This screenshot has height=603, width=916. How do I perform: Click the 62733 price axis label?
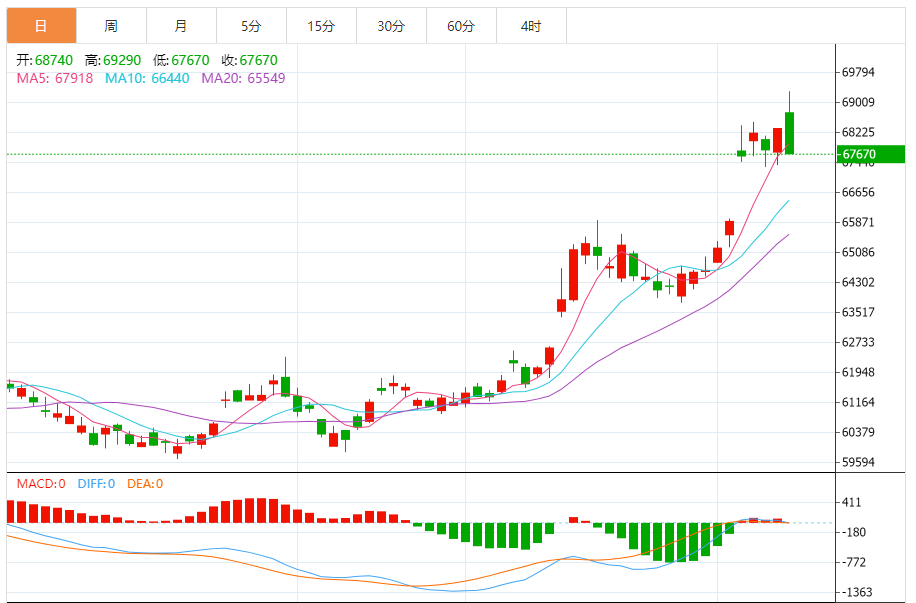tap(858, 342)
